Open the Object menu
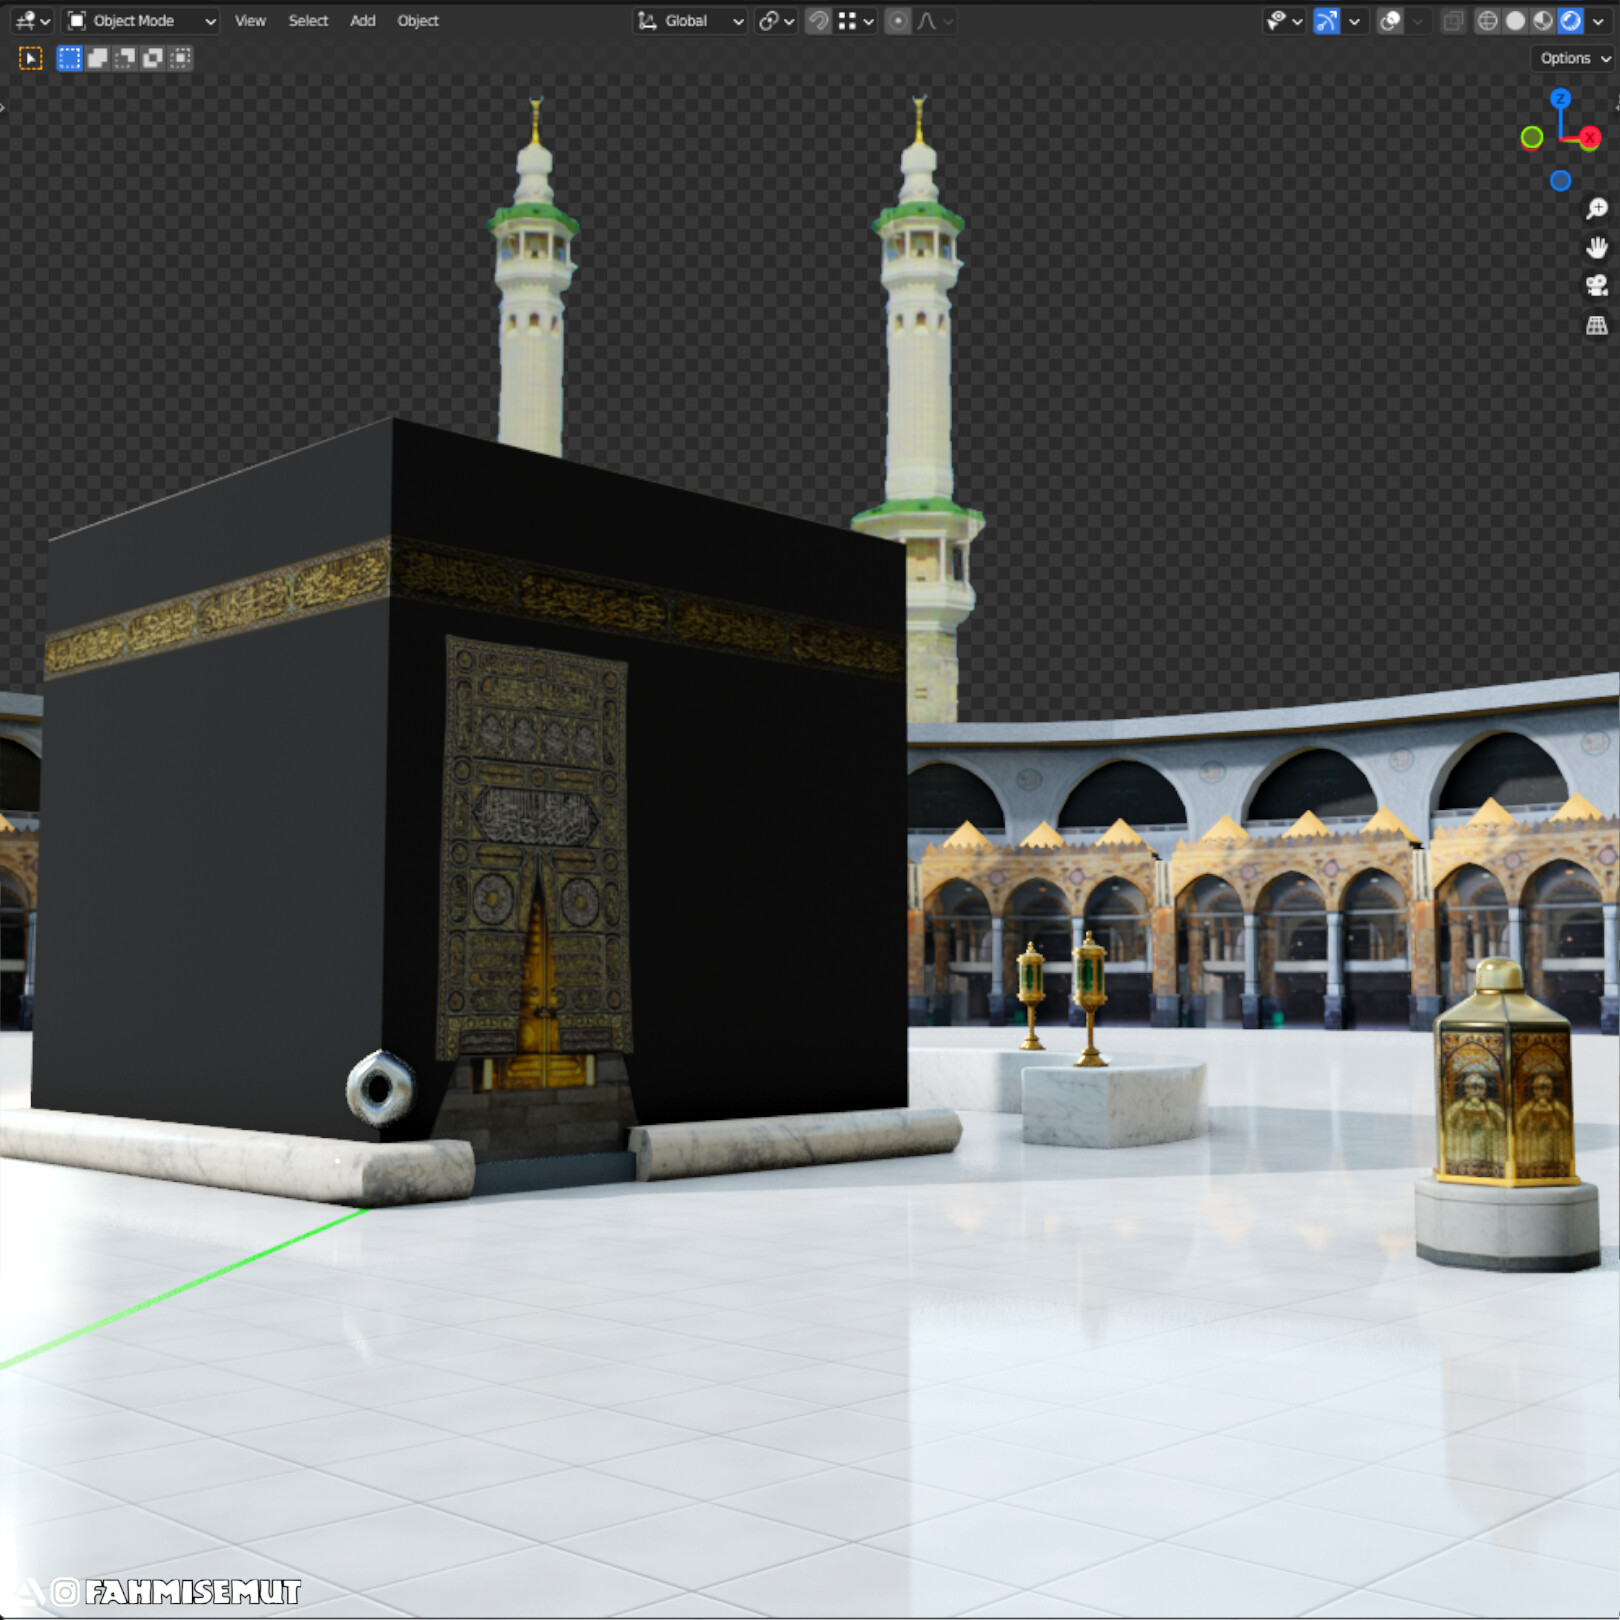This screenshot has width=1620, height=1620. coord(418,21)
